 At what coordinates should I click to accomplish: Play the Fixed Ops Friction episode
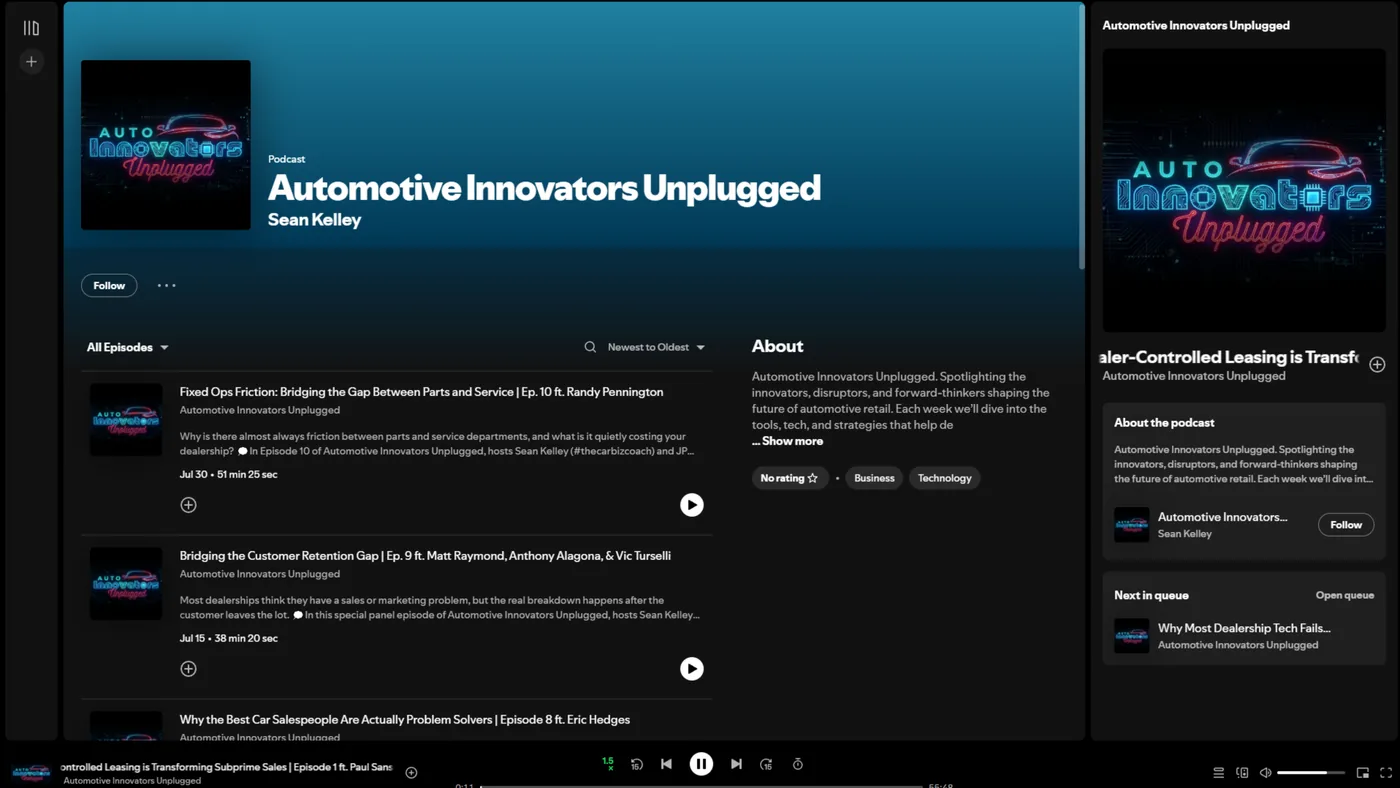[x=691, y=505]
